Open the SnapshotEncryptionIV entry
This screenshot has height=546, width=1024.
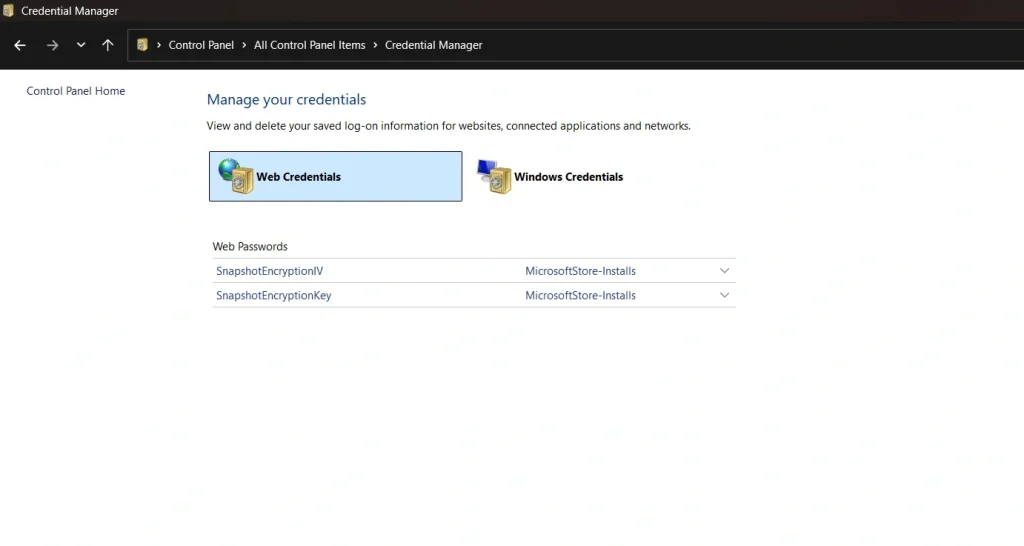pos(270,271)
